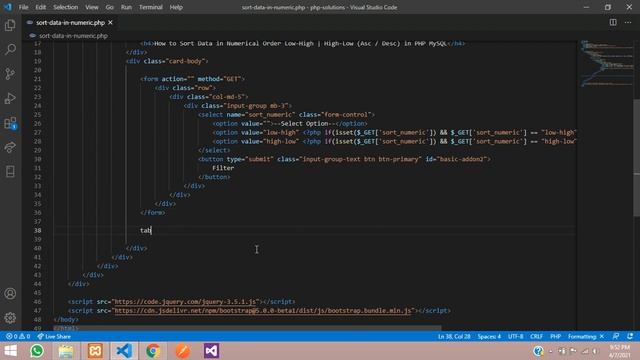Place cursor on line 38 with text tab
This screenshot has height=360, width=640.
(145, 230)
